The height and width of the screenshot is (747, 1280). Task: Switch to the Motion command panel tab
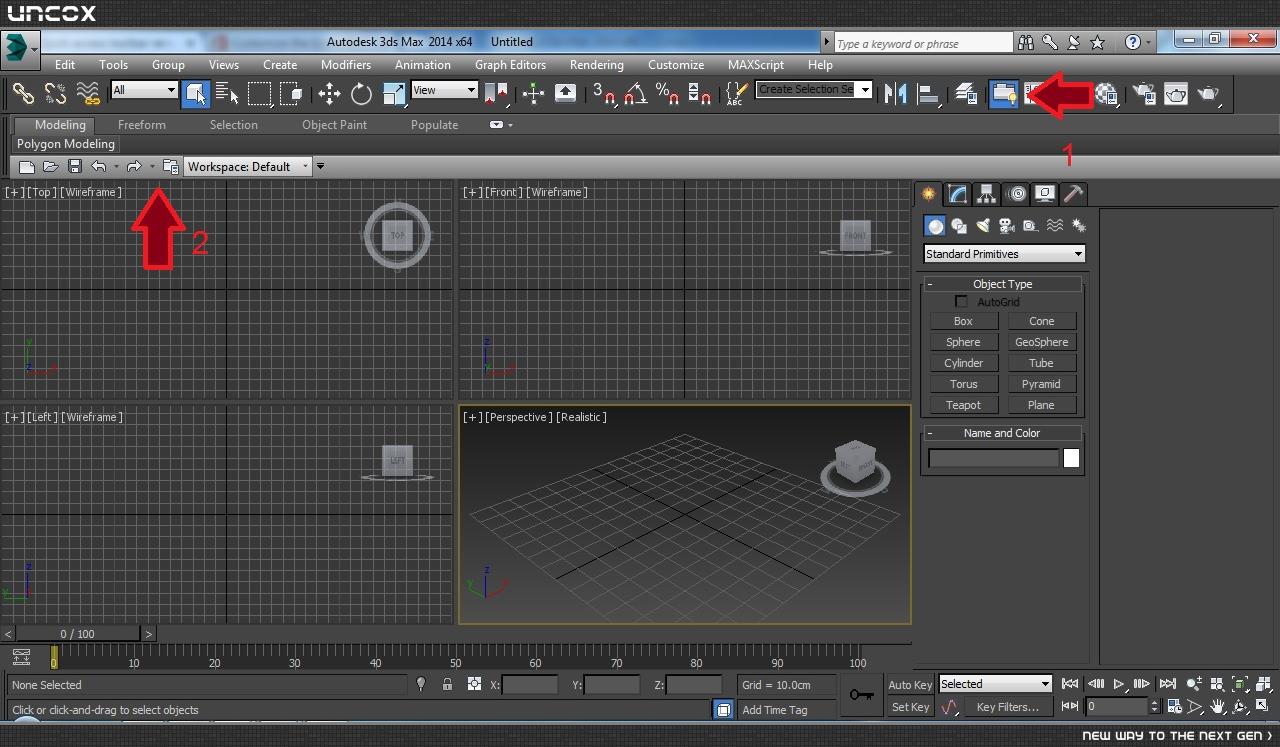pyautogui.click(x=1016, y=194)
